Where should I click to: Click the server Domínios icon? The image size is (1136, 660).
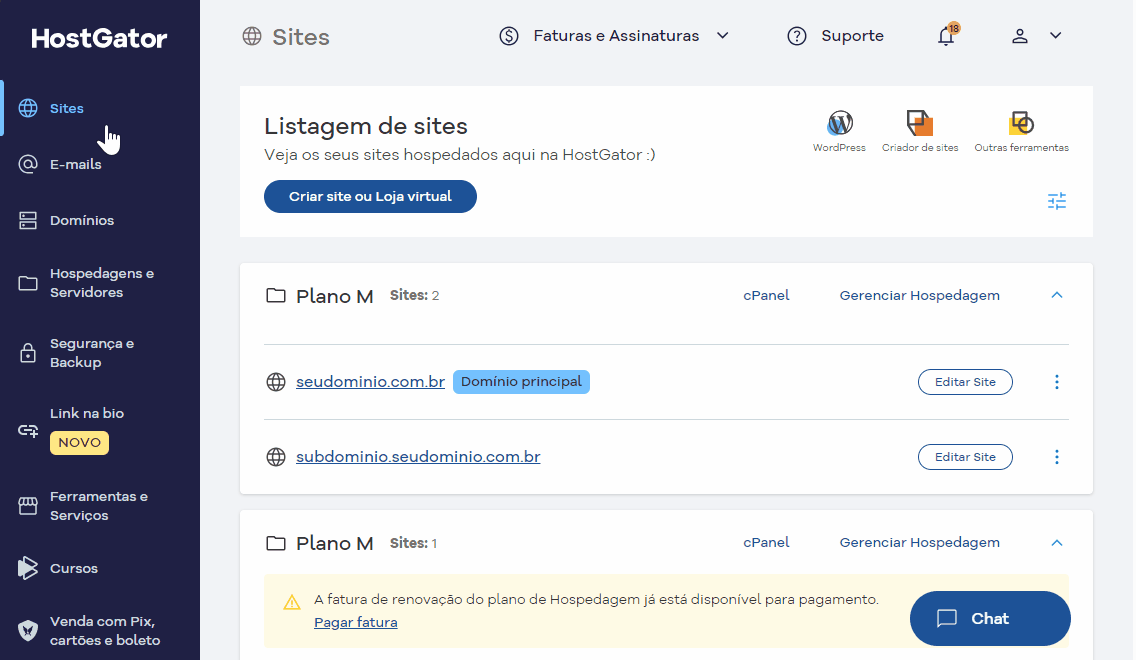(28, 220)
